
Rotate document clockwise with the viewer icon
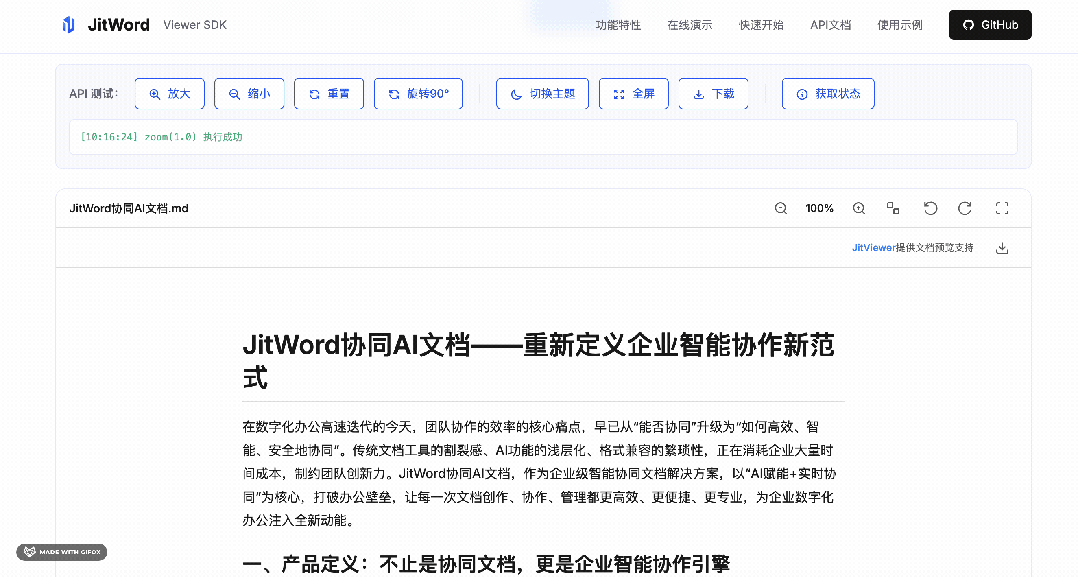(965, 208)
